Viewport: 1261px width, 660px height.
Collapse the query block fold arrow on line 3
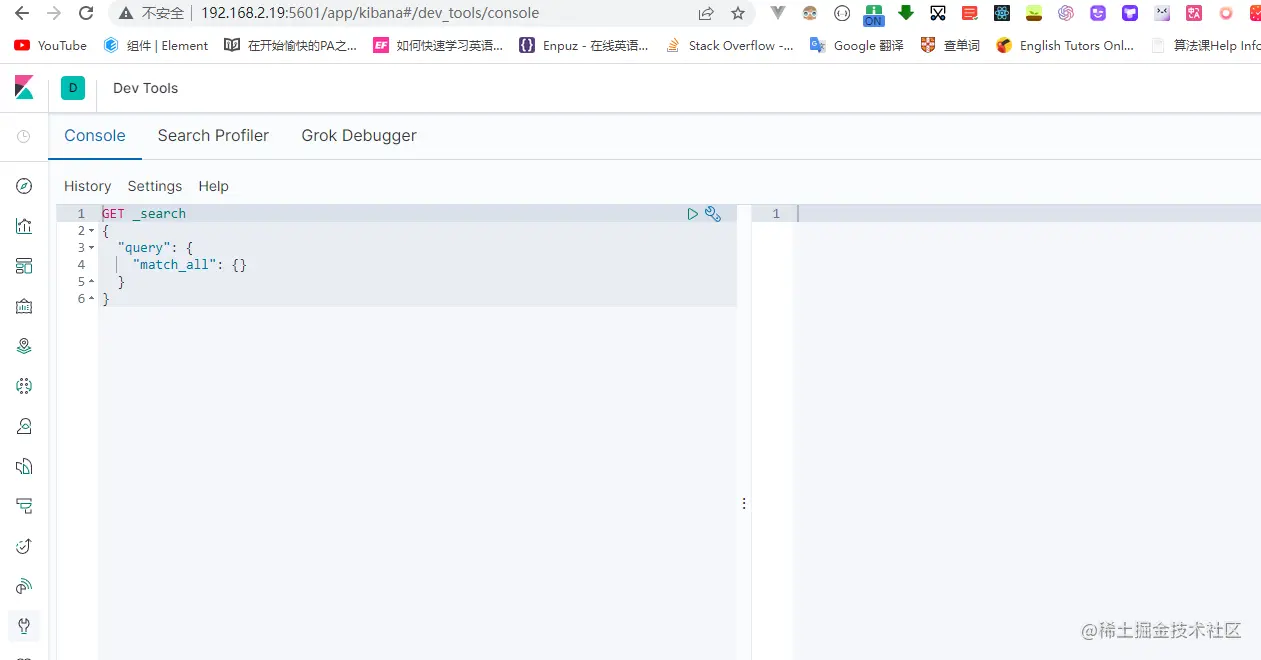click(91, 248)
